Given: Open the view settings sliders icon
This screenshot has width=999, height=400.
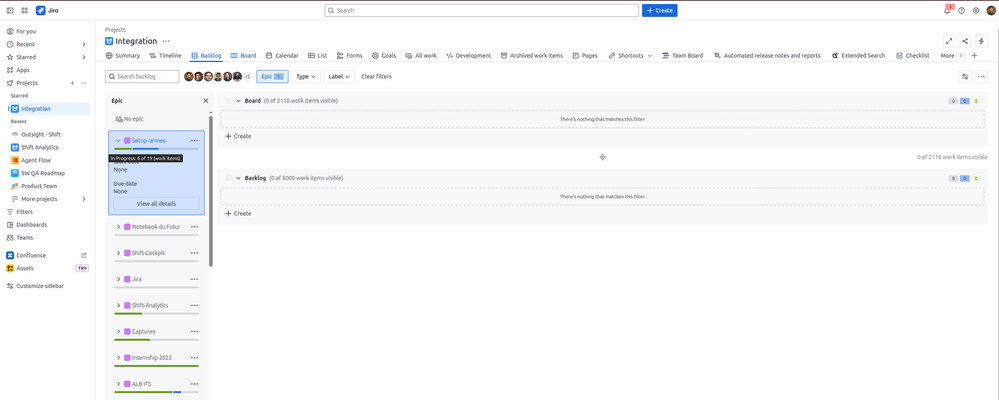Looking at the screenshot, I should [x=965, y=76].
